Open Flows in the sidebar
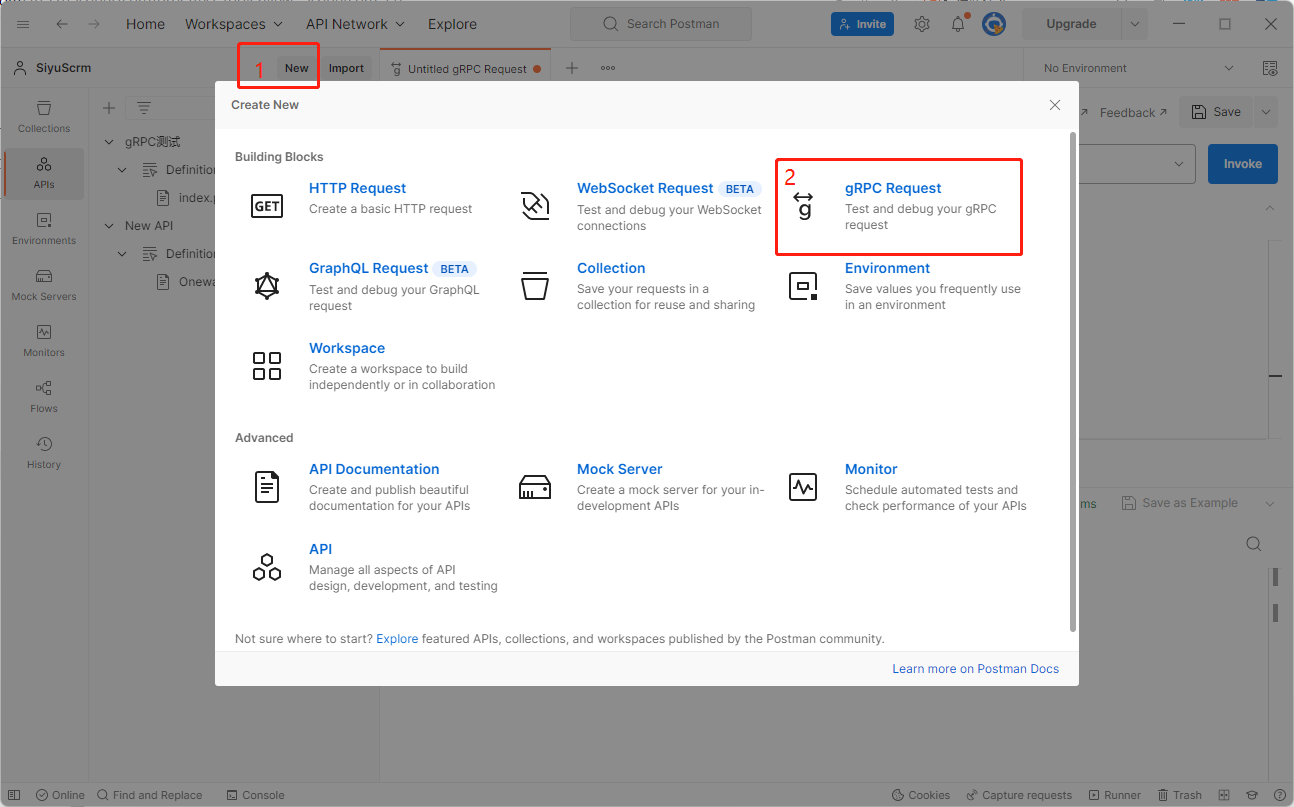 click(44, 396)
